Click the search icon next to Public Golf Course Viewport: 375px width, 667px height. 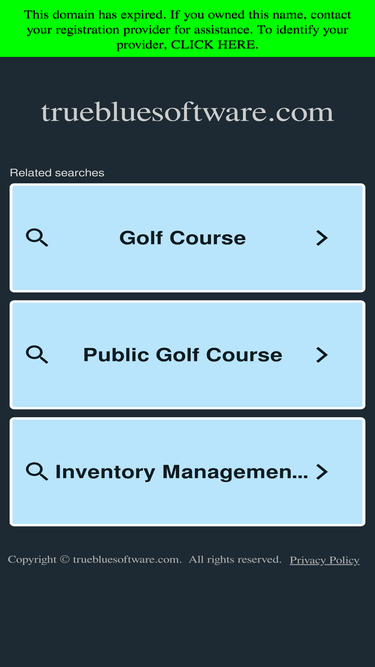click(x=37, y=355)
